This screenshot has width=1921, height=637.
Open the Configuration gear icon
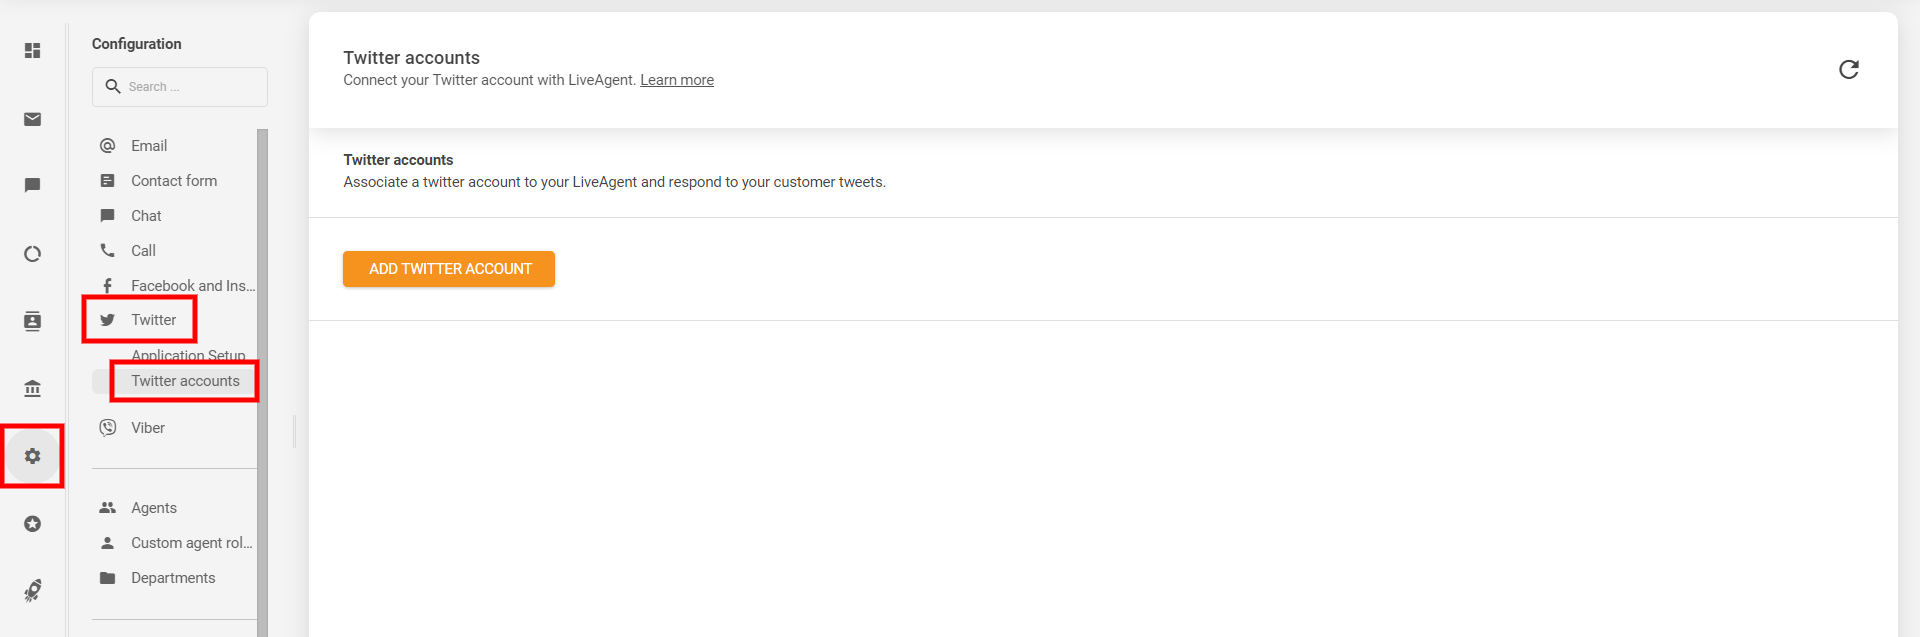point(33,456)
